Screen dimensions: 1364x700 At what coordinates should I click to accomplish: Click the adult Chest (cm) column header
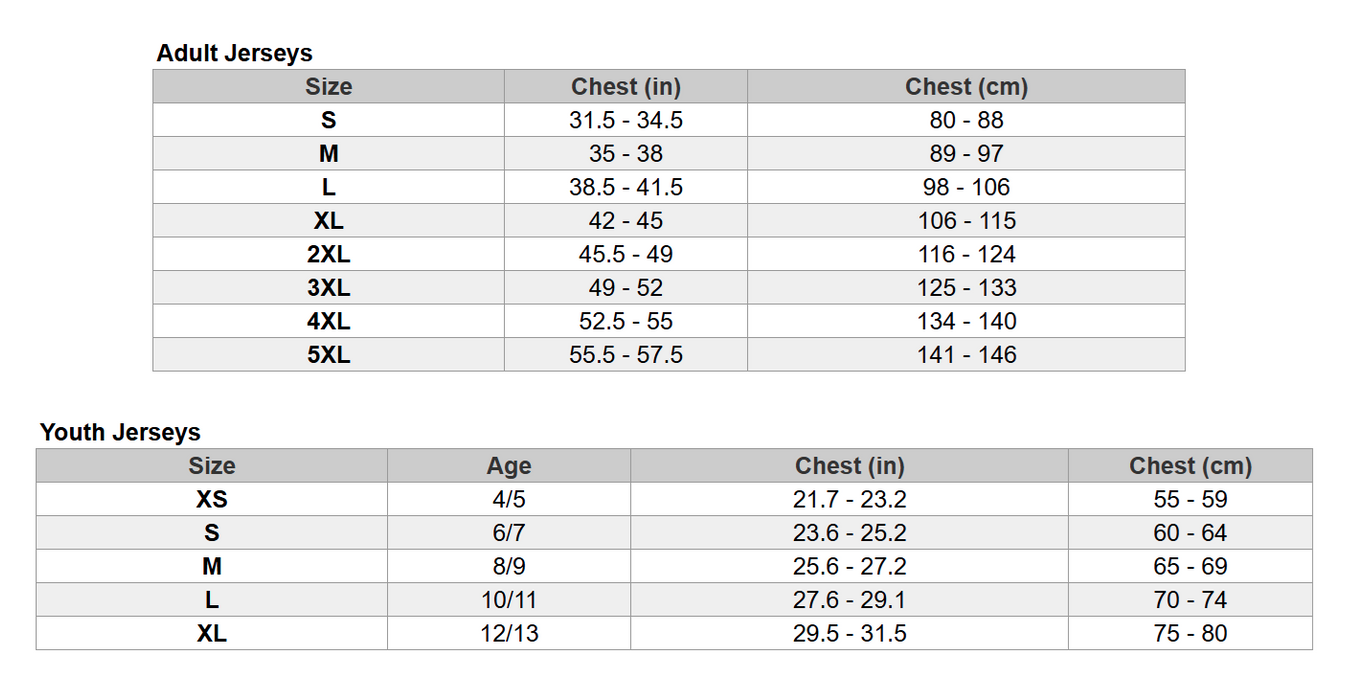(966, 87)
